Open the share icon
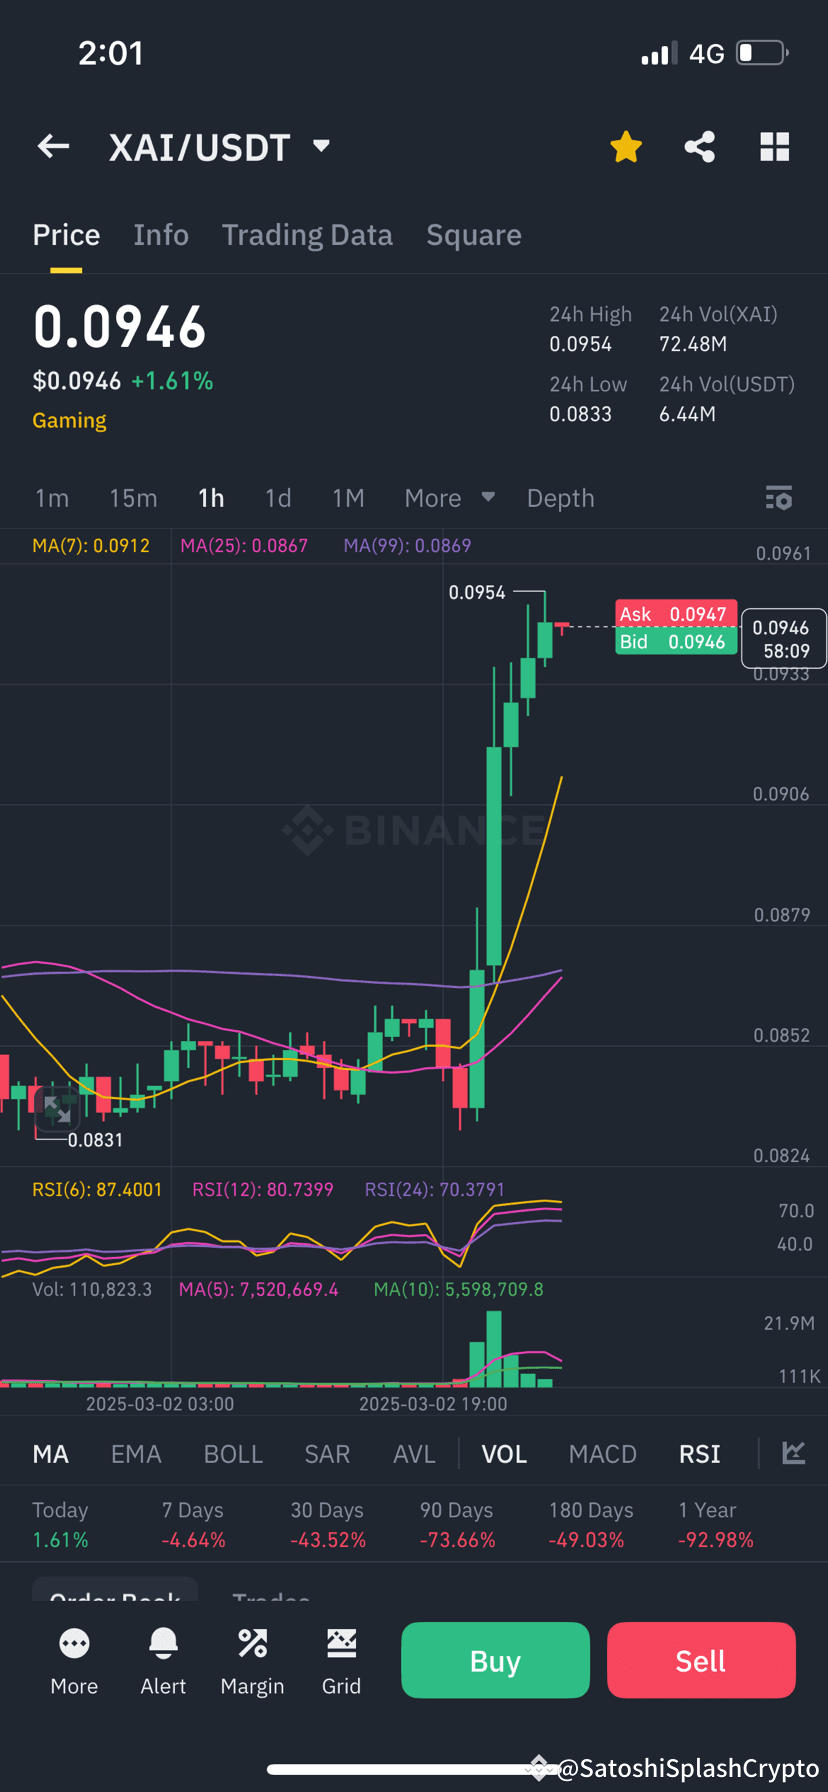828x1792 pixels. point(700,147)
